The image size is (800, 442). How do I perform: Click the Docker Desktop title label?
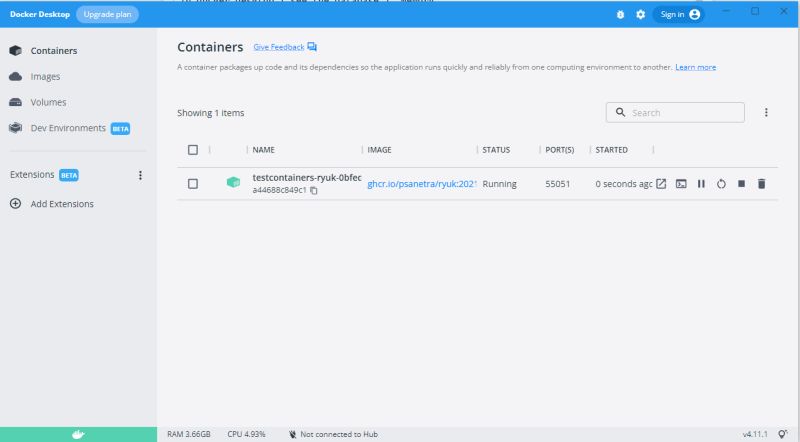pyautogui.click(x=40, y=14)
